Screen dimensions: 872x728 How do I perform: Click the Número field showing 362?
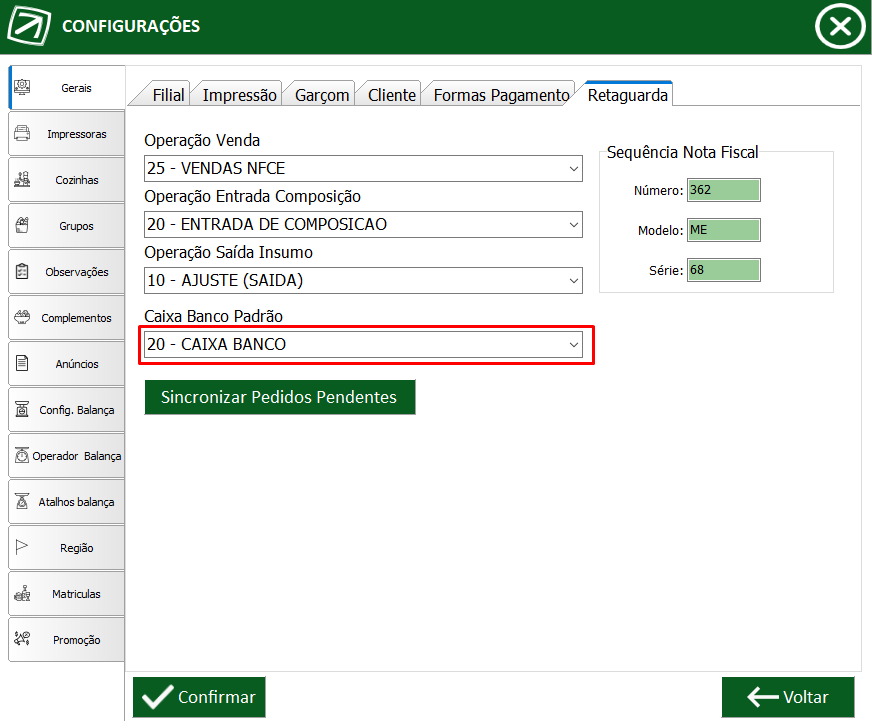[724, 190]
